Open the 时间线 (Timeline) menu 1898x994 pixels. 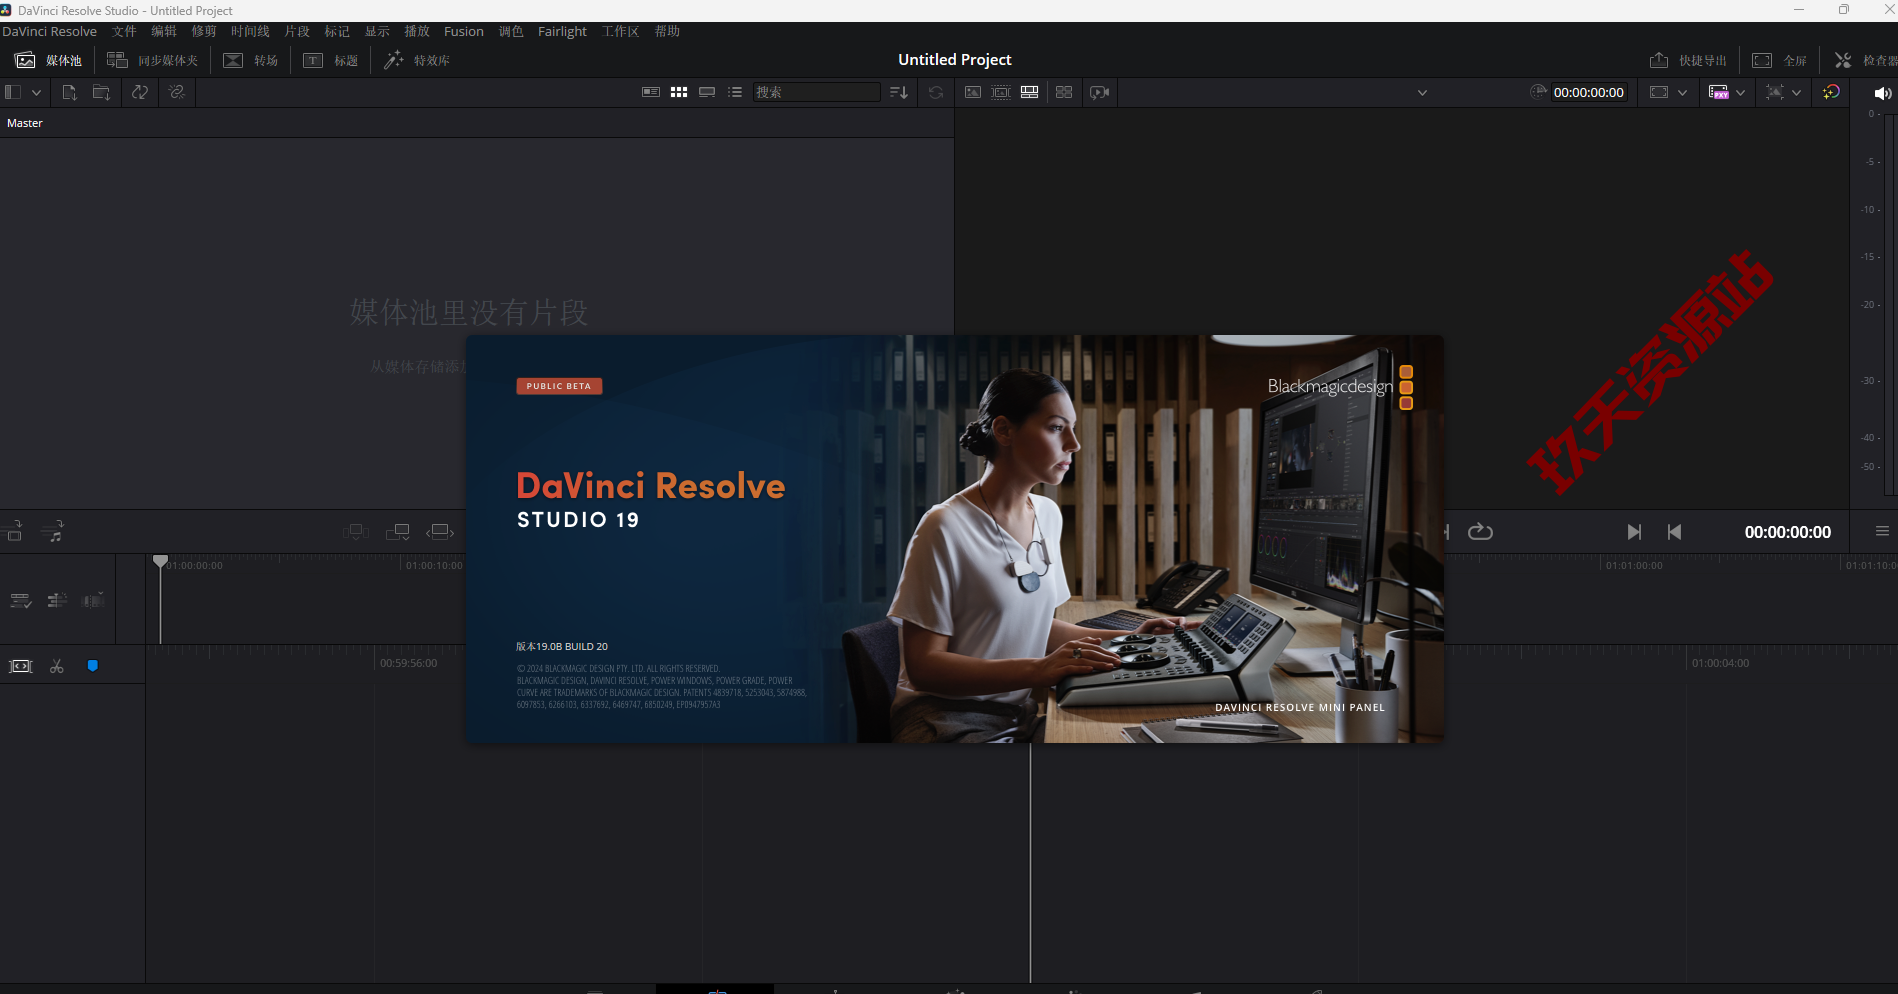pyautogui.click(x=250, y=31)
